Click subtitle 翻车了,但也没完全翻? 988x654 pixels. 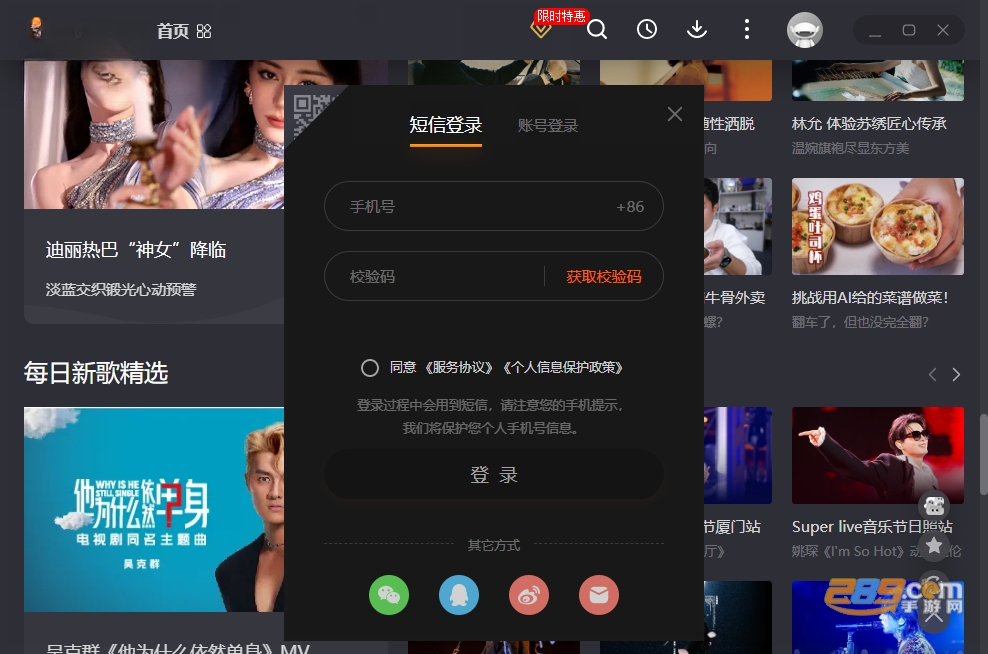coord(859,322)
